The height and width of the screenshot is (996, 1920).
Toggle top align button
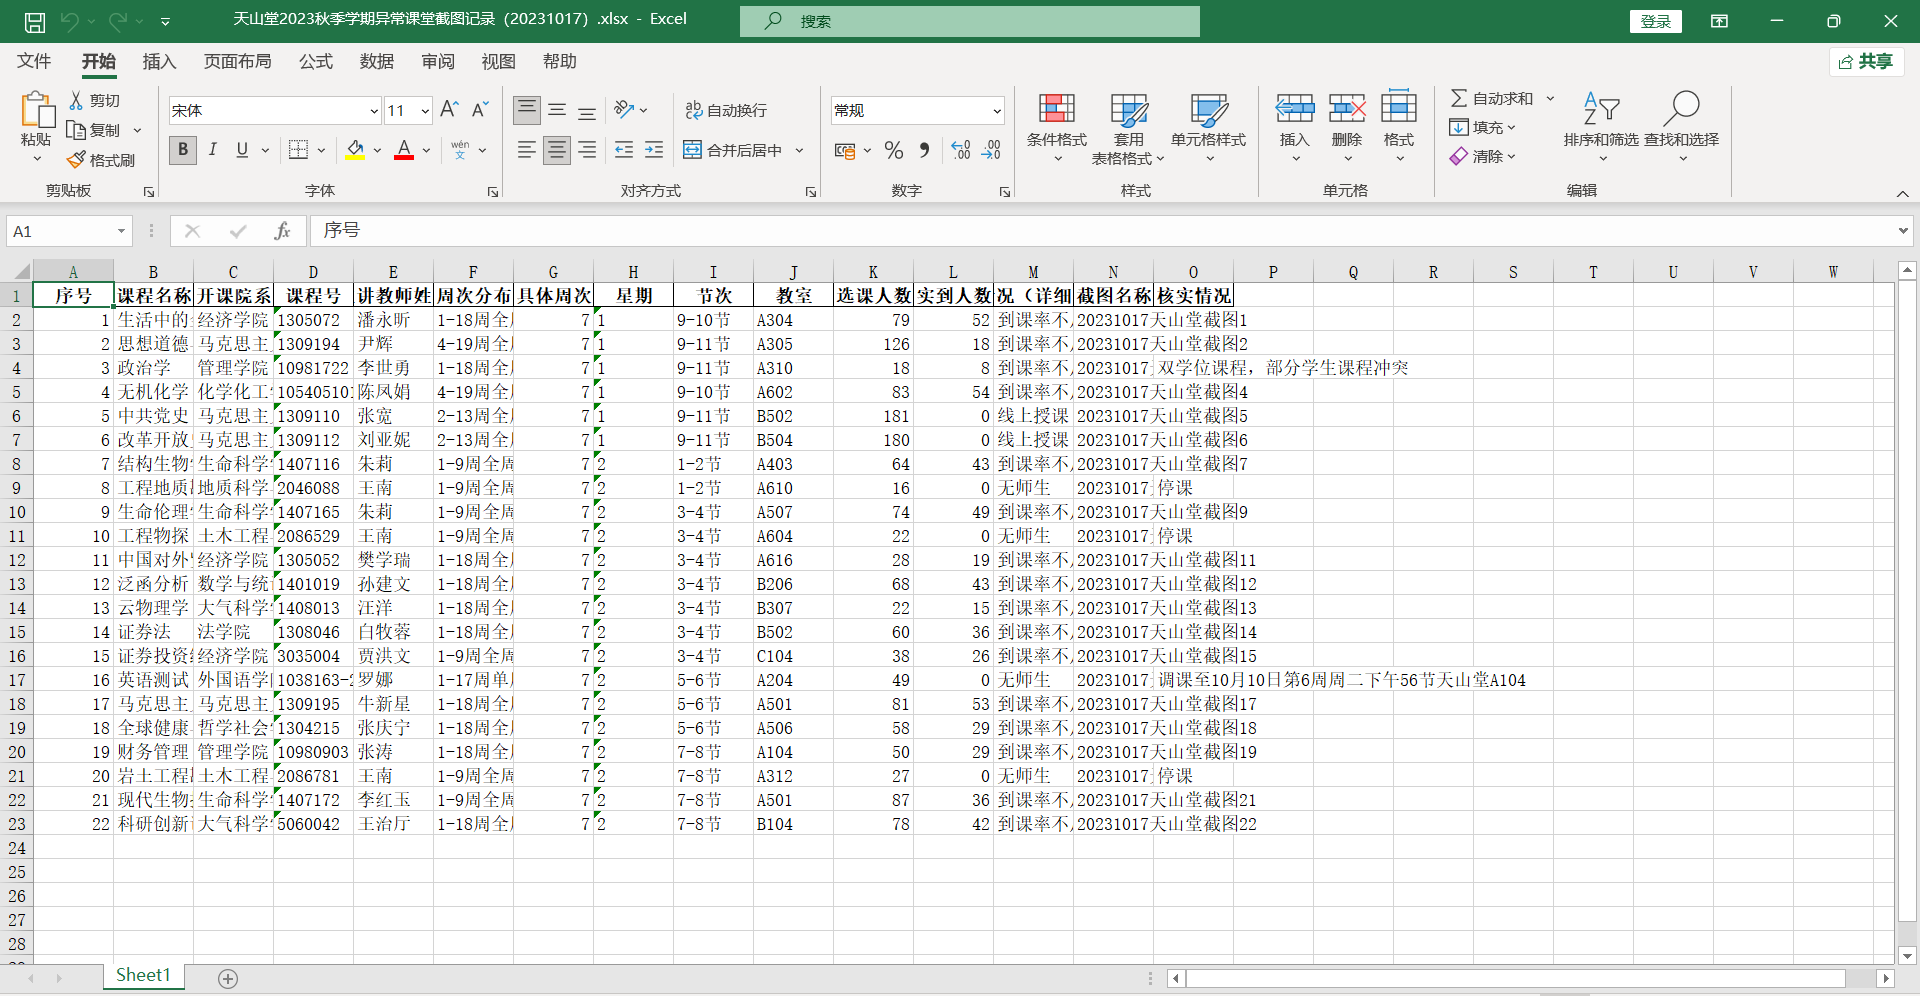coord(527,109)
